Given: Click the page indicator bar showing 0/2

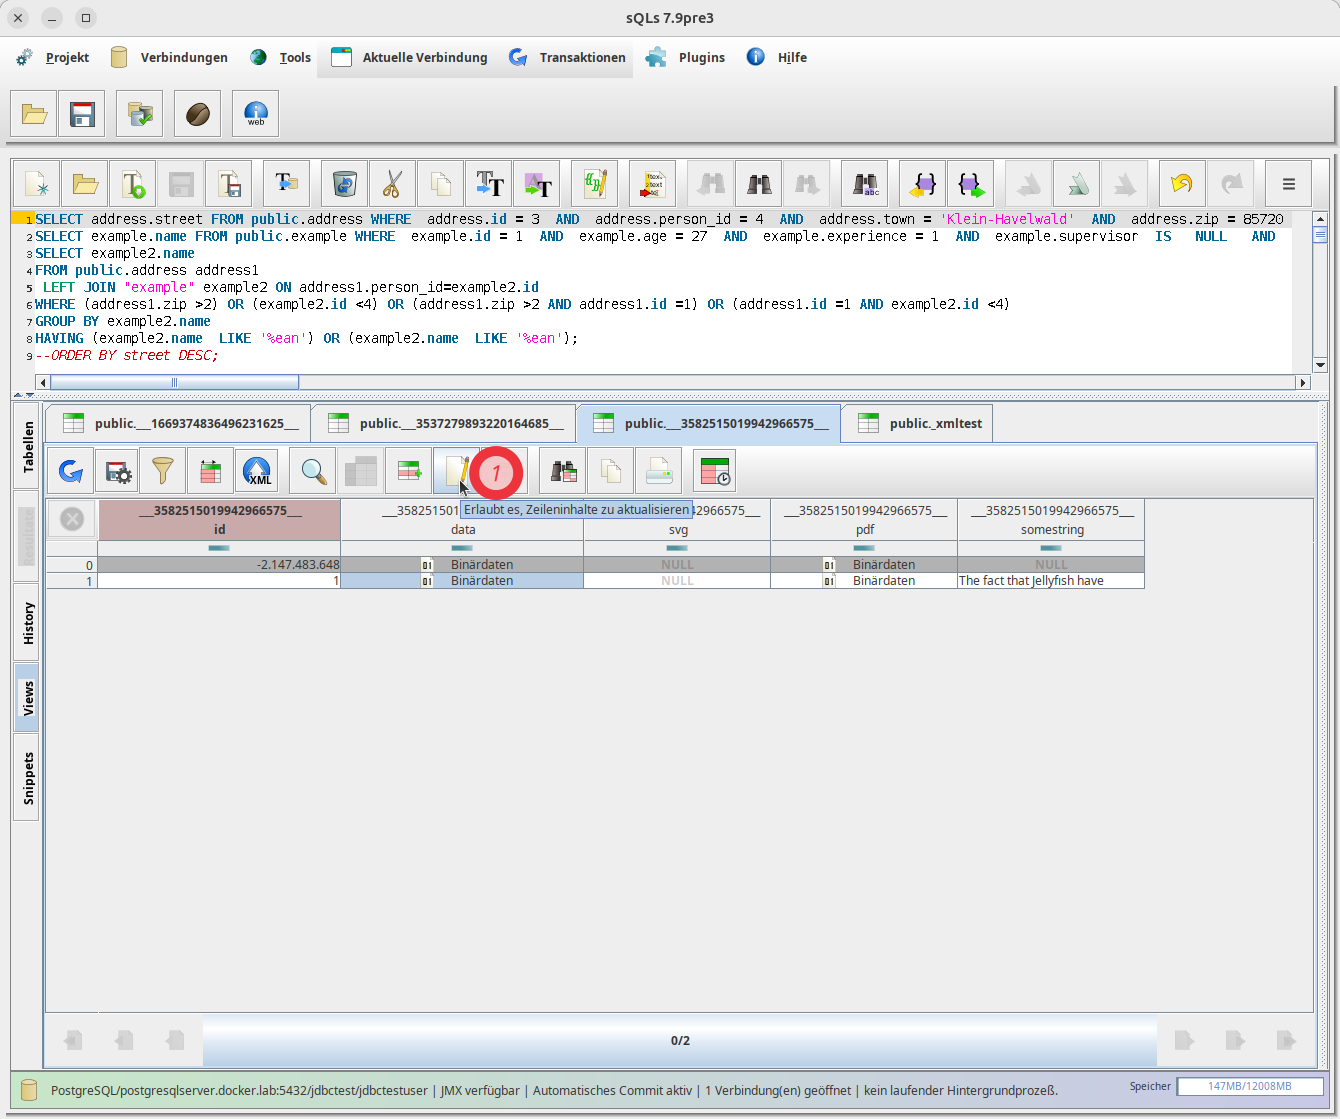Looking at the screenshot, I should click(680, 1040).
